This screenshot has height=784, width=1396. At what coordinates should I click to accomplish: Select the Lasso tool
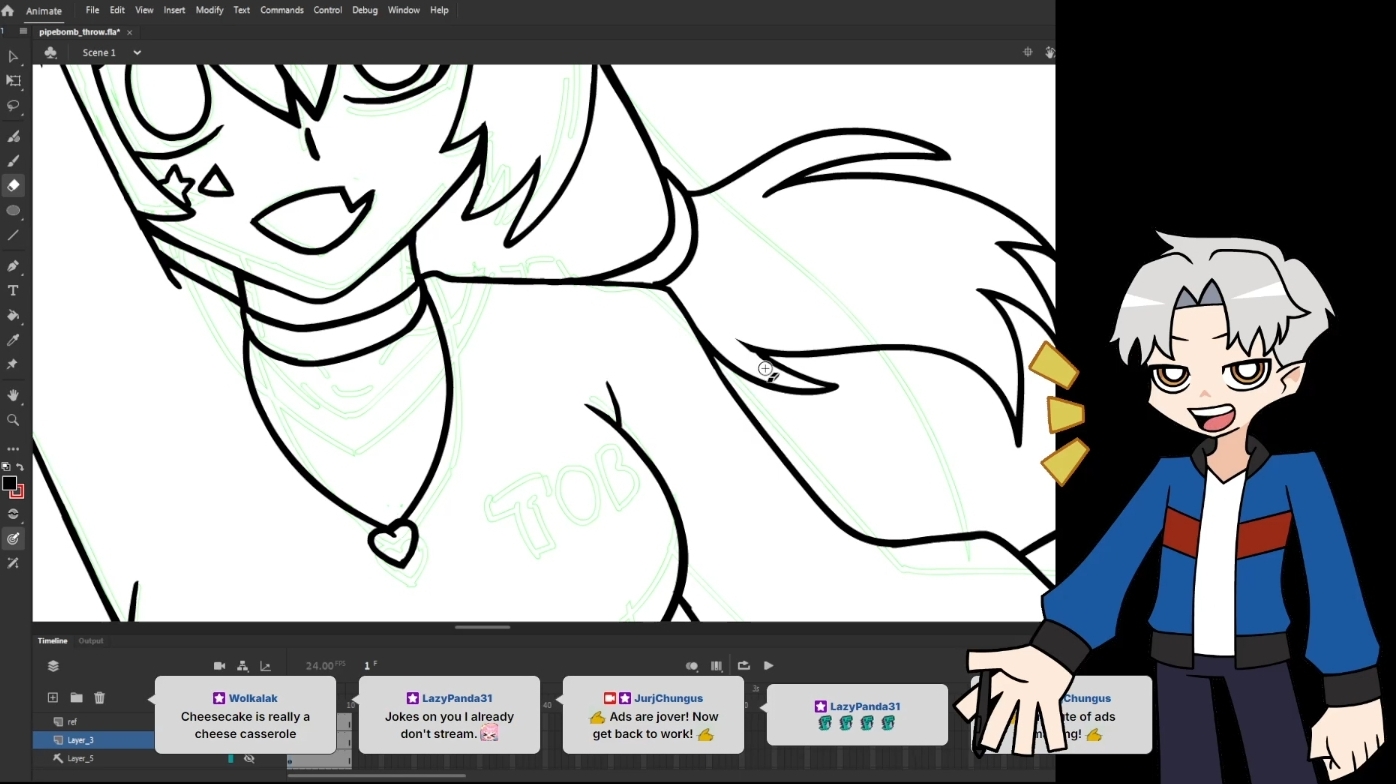coord(13,106)
